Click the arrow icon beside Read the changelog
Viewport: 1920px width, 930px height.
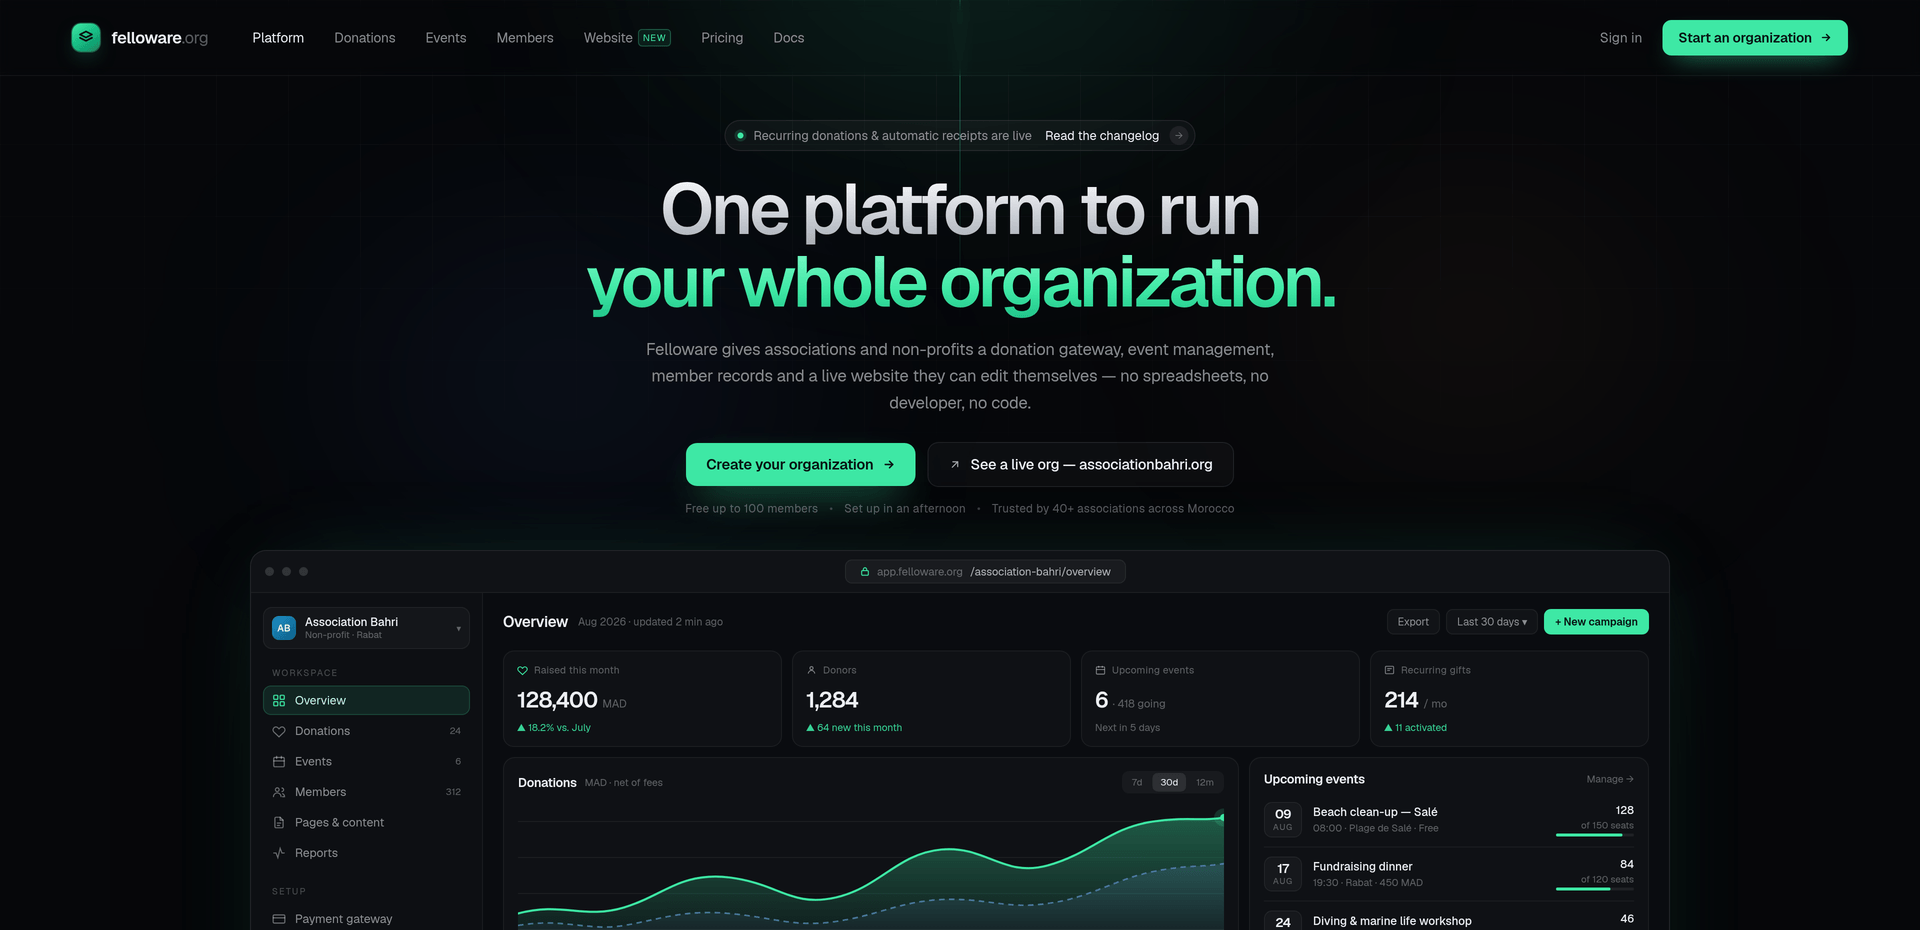click(1179, 136)
